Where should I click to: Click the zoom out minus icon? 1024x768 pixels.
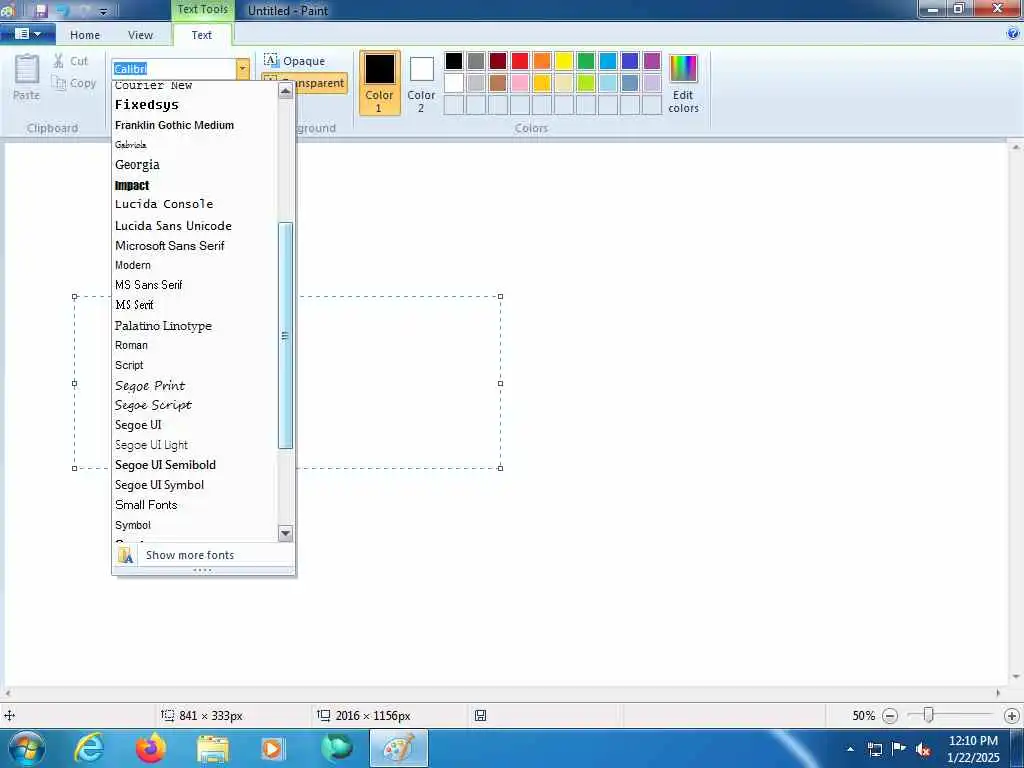coord(889,716)
